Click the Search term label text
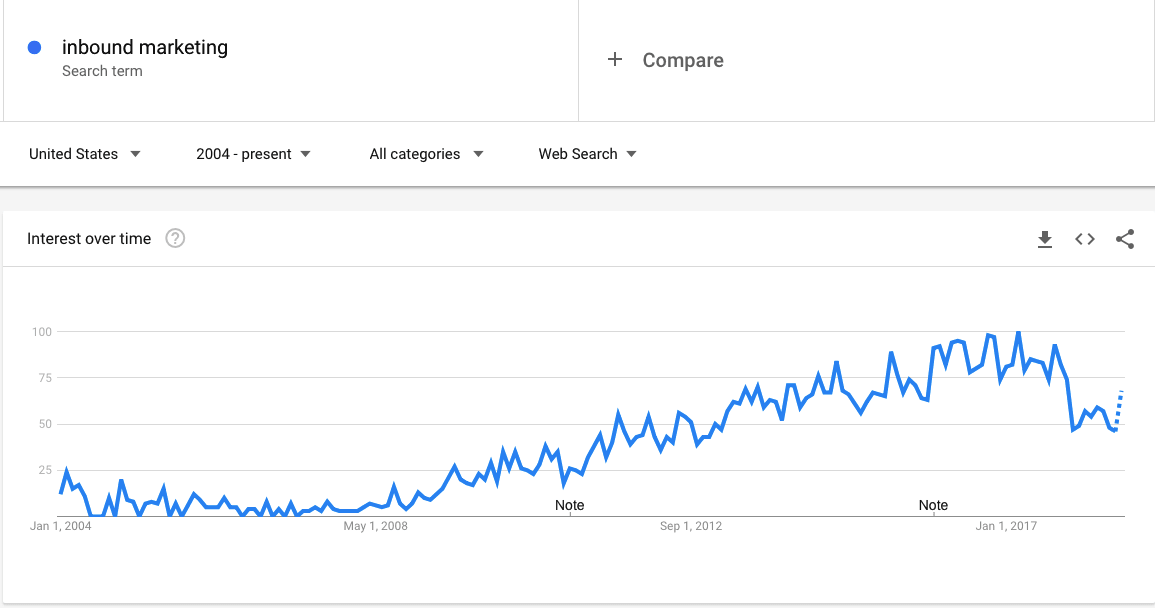The width and height of the screenshot is (1155, 608). (x=102, y=71)
